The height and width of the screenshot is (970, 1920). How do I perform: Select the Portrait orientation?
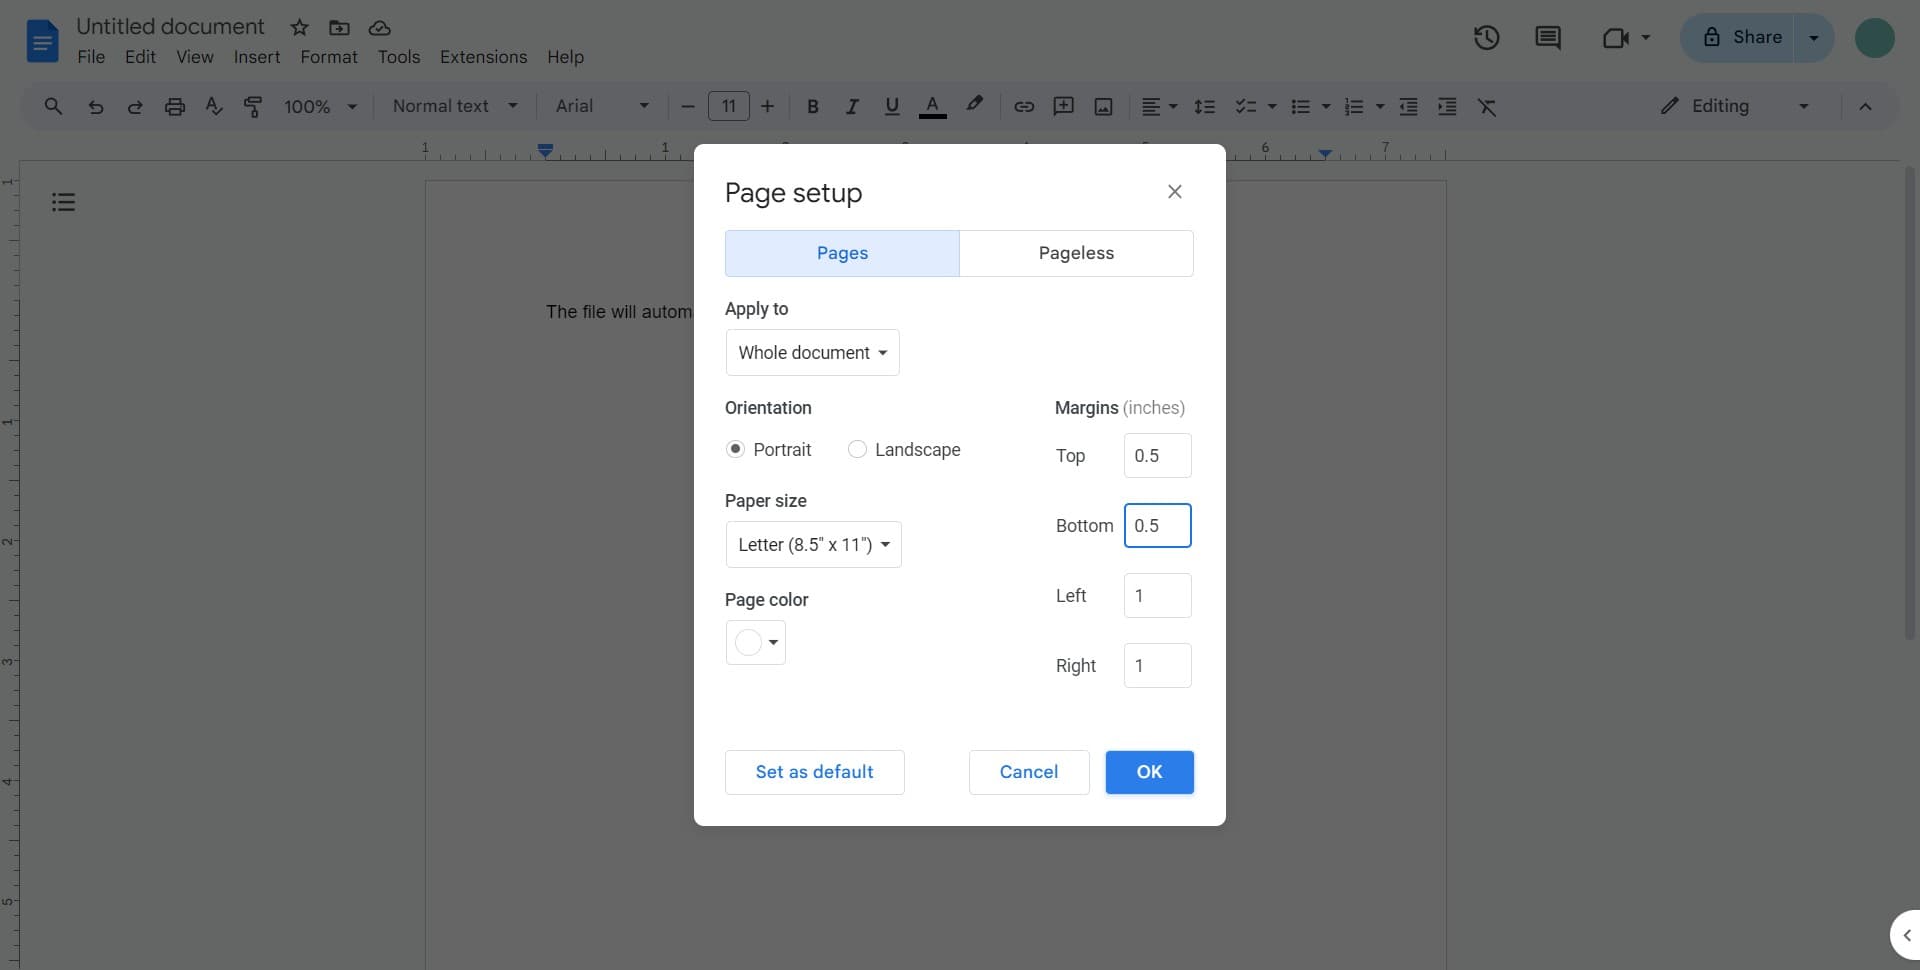coord(736,449)
